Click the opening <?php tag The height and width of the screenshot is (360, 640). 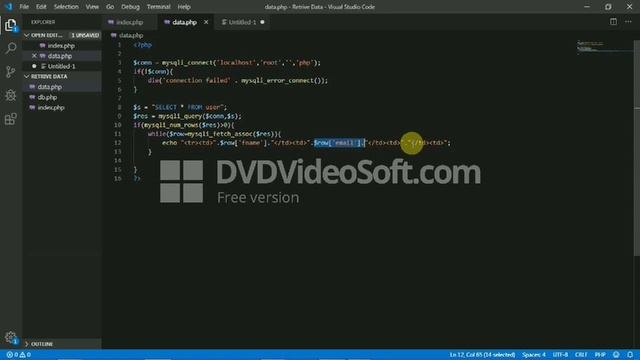click(142, 45)
